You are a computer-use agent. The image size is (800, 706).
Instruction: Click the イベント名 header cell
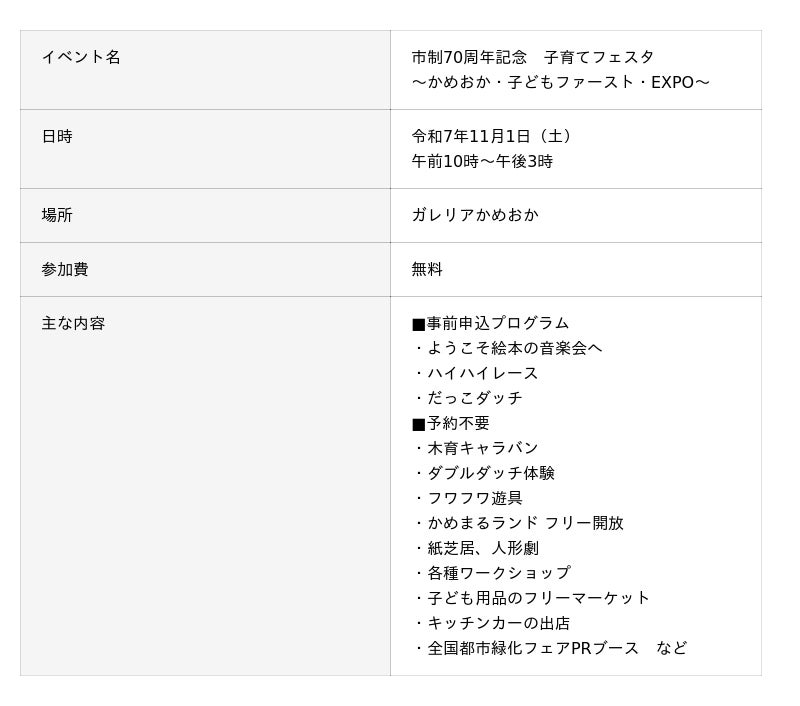pos(81,57)
